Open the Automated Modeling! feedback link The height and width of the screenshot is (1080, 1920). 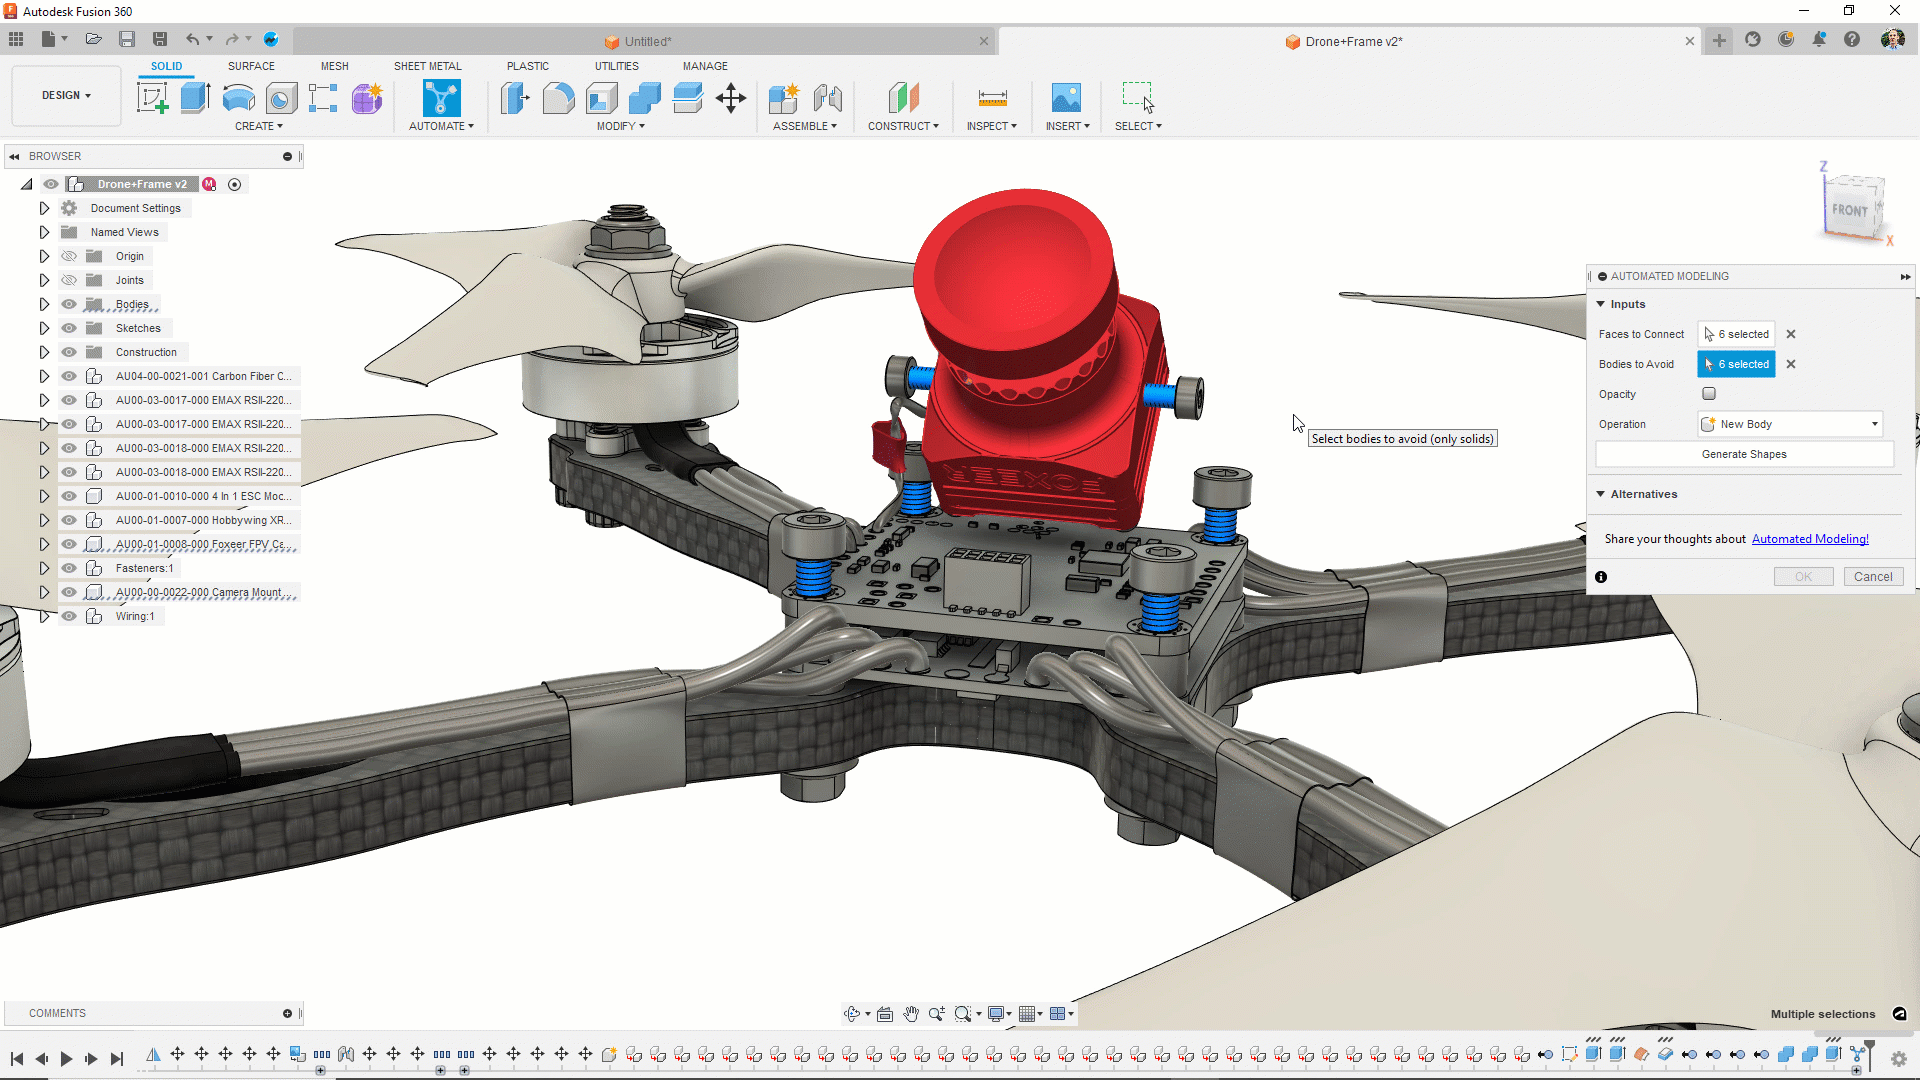[1810, 539]
